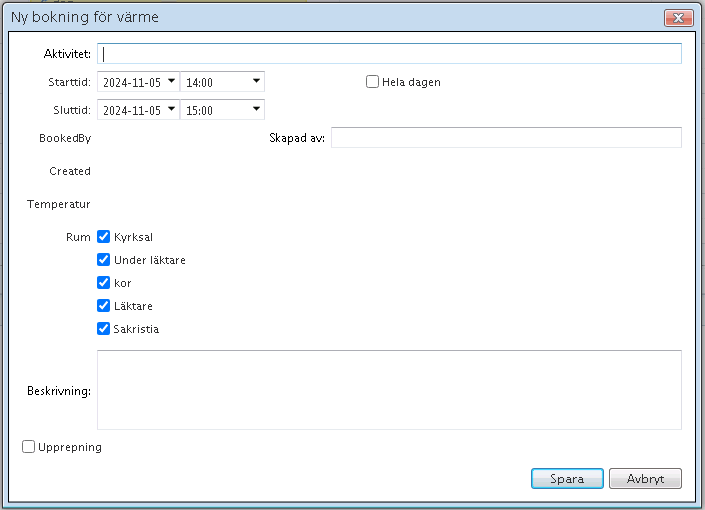
Task: Uncheck the Kyrksal room checkbox
Action: point(103,237)
